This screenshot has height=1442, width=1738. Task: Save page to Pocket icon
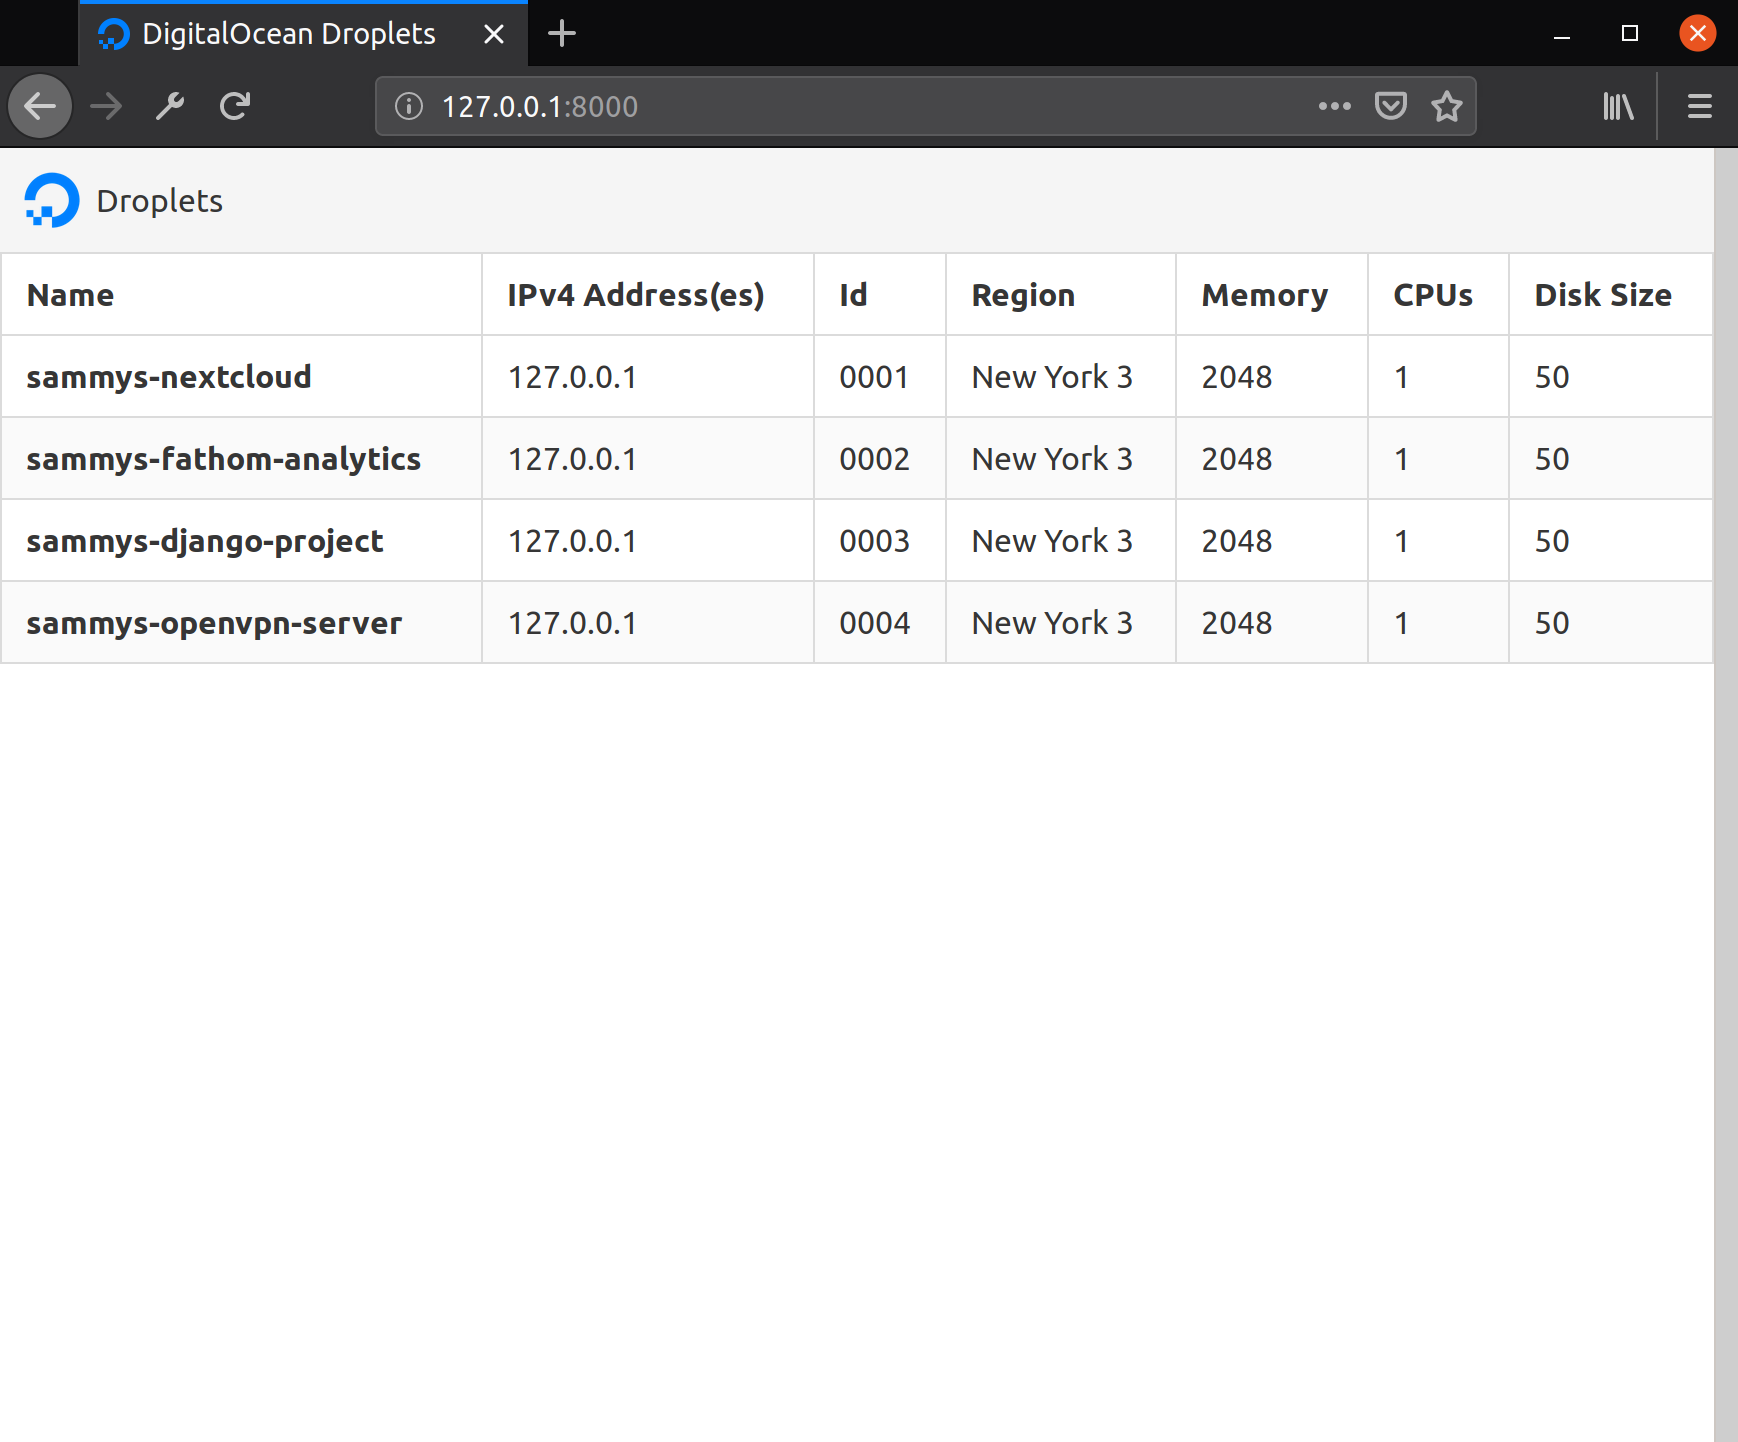1390,106
